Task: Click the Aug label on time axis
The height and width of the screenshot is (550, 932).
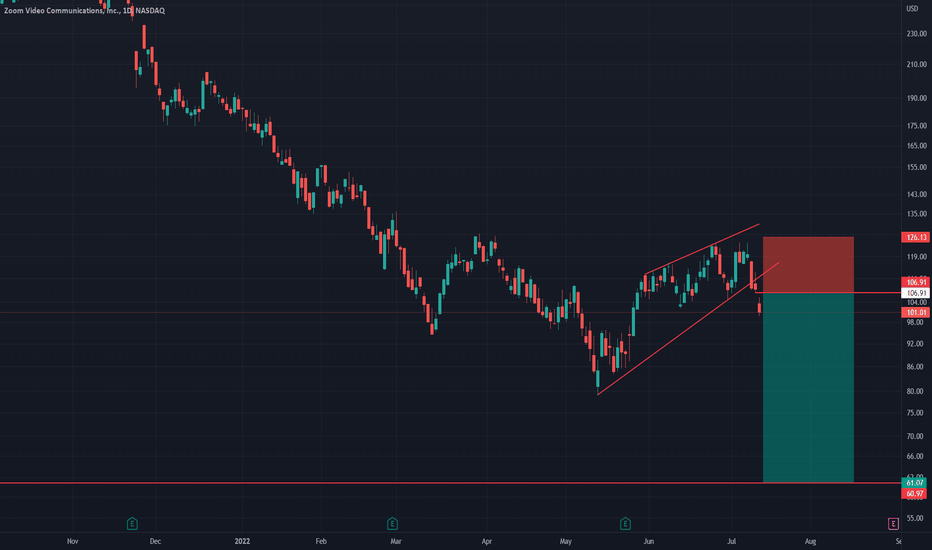Action: click(x=810, y=541)
